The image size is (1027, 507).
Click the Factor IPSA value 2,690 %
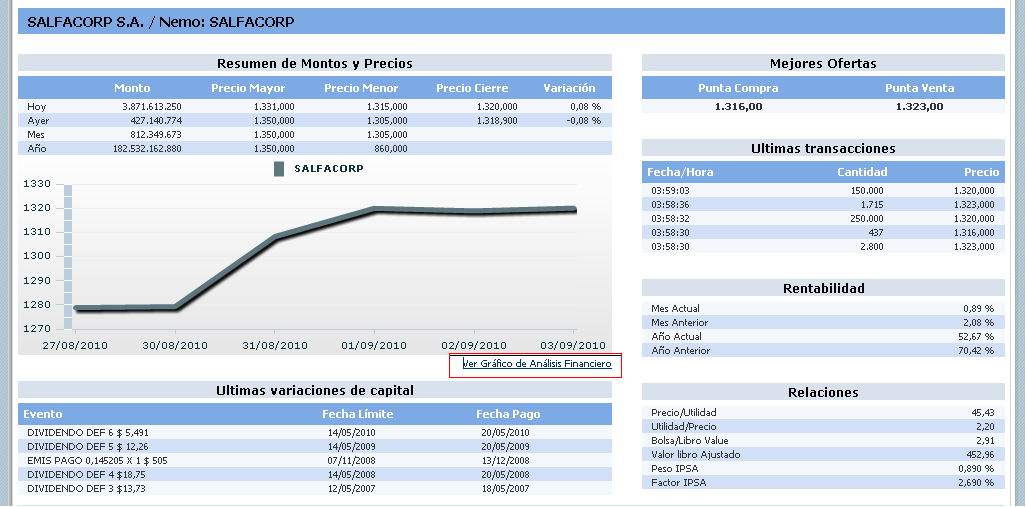click(x=976, y=483)
